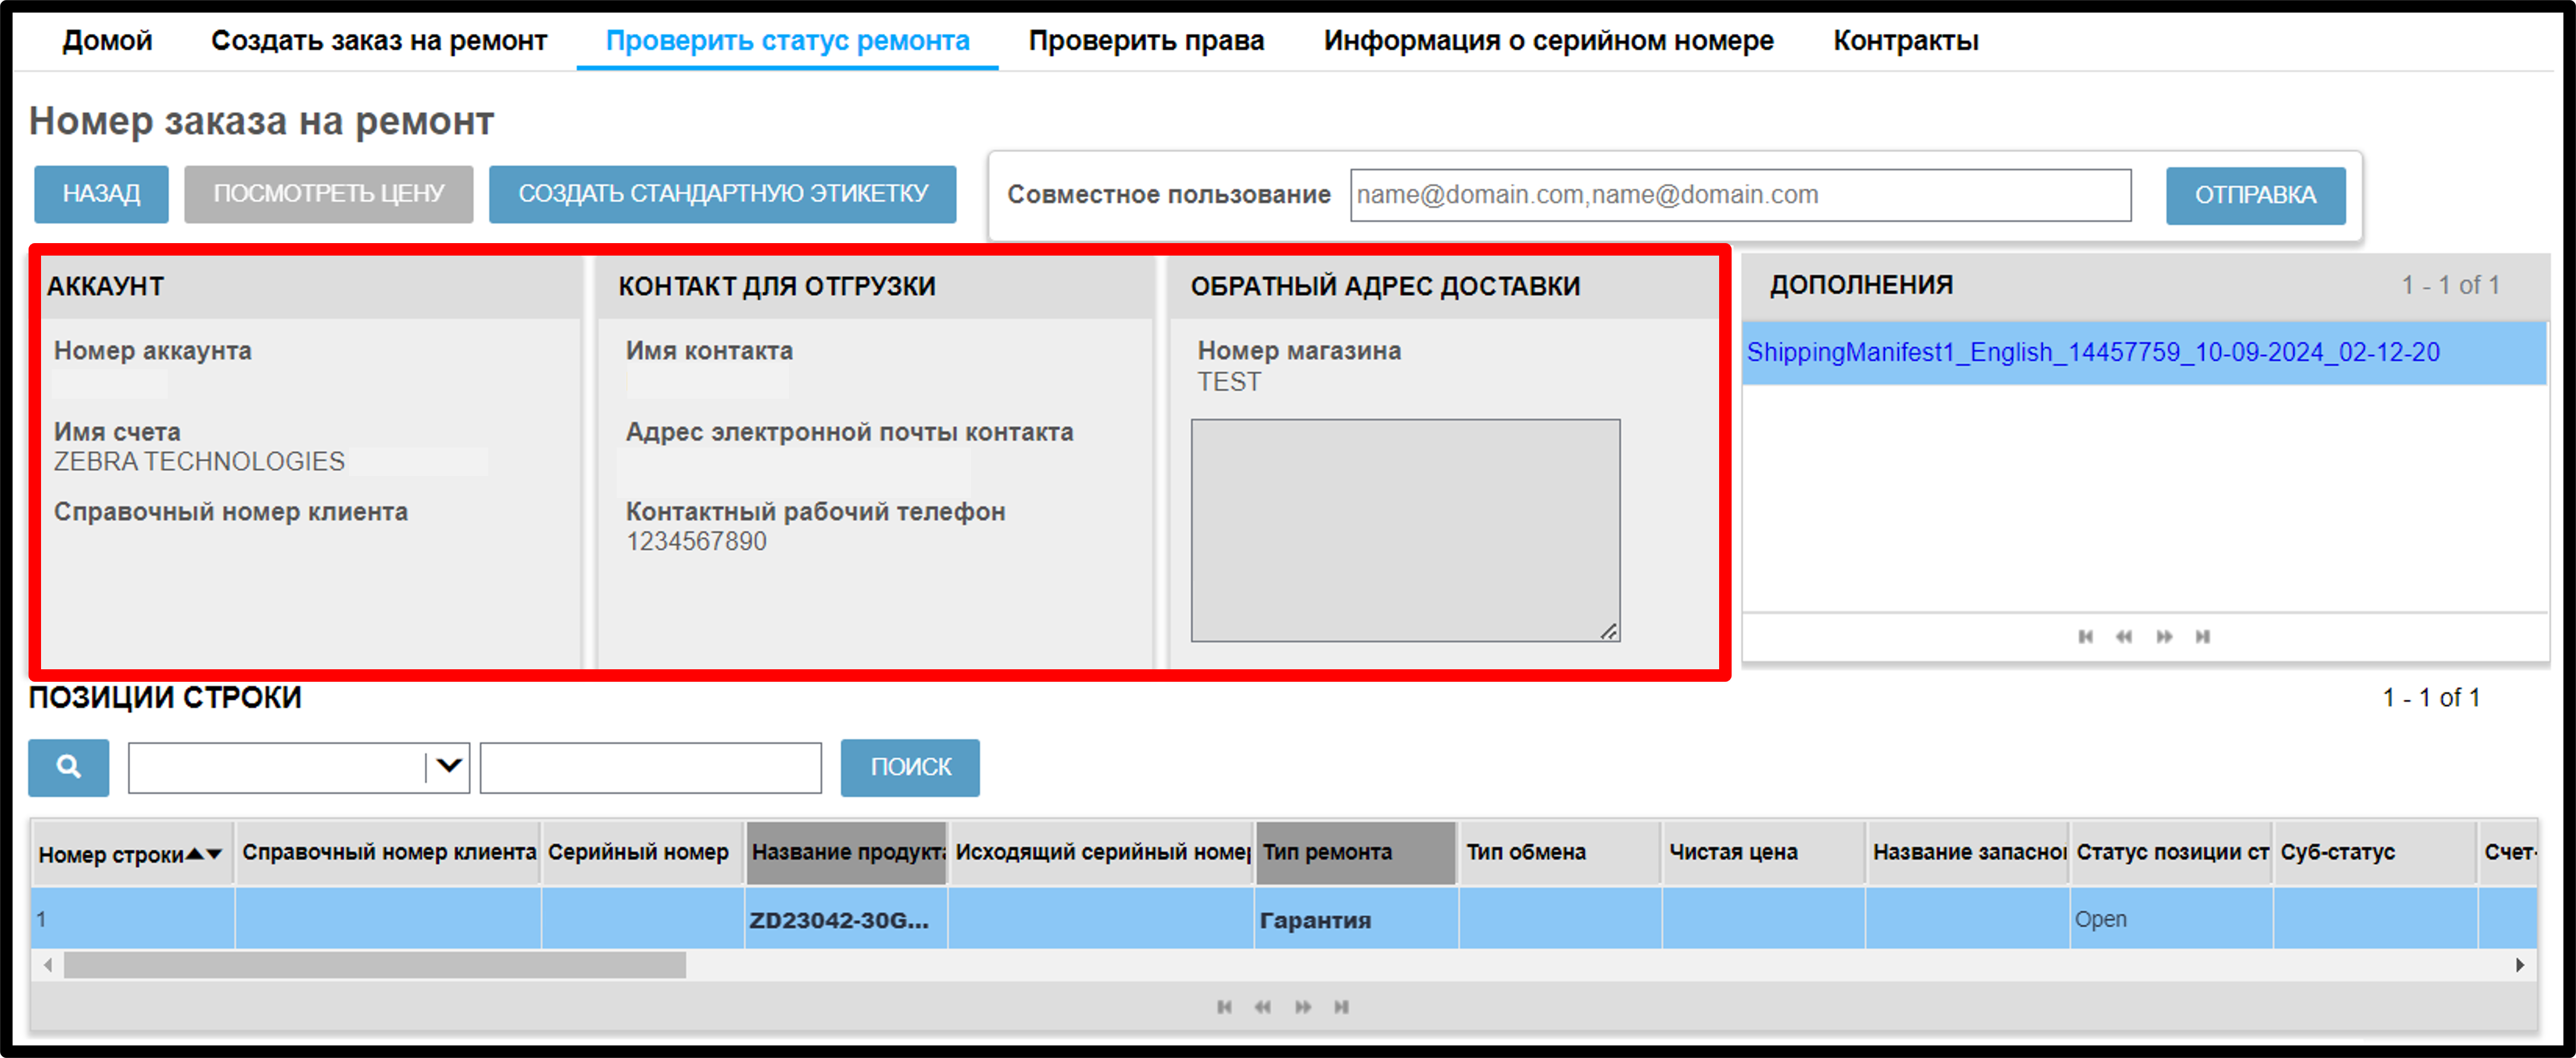Click Суб-статус column header
The height and width of the screenshot is (1058, 2576).
[2375, 852]
